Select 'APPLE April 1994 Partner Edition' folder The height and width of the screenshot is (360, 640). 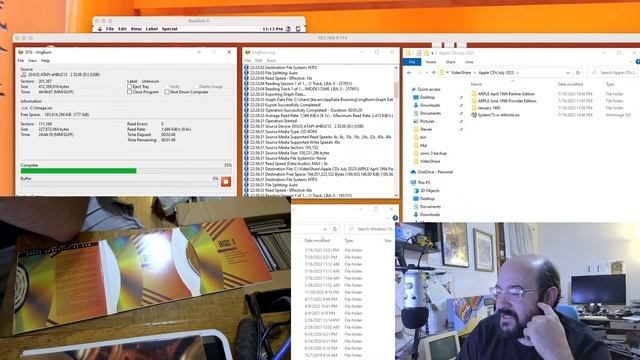(506, 94)
